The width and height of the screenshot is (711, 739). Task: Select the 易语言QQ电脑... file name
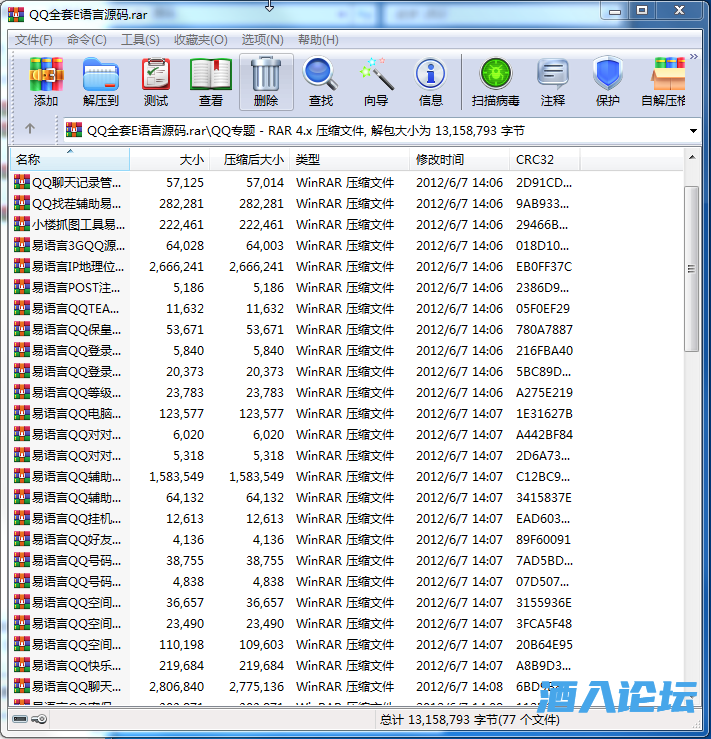[x=76, y=413]
